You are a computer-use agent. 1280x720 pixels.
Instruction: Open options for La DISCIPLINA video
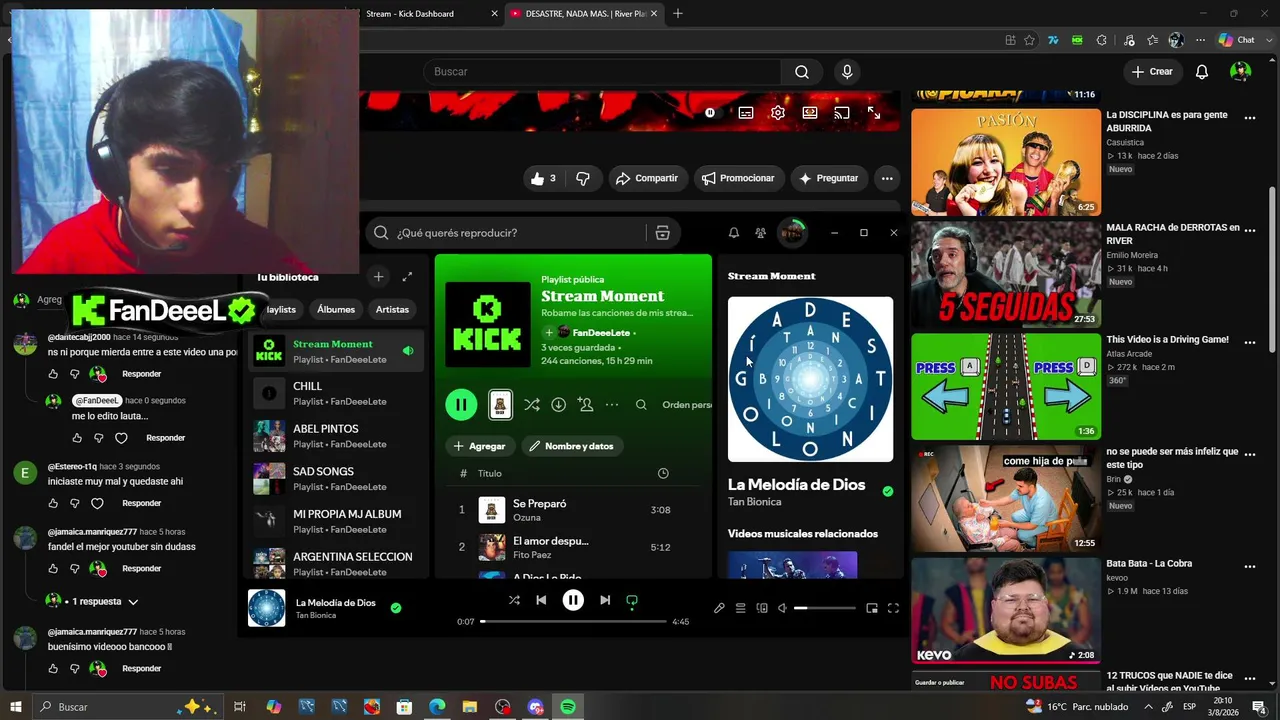1249,117
